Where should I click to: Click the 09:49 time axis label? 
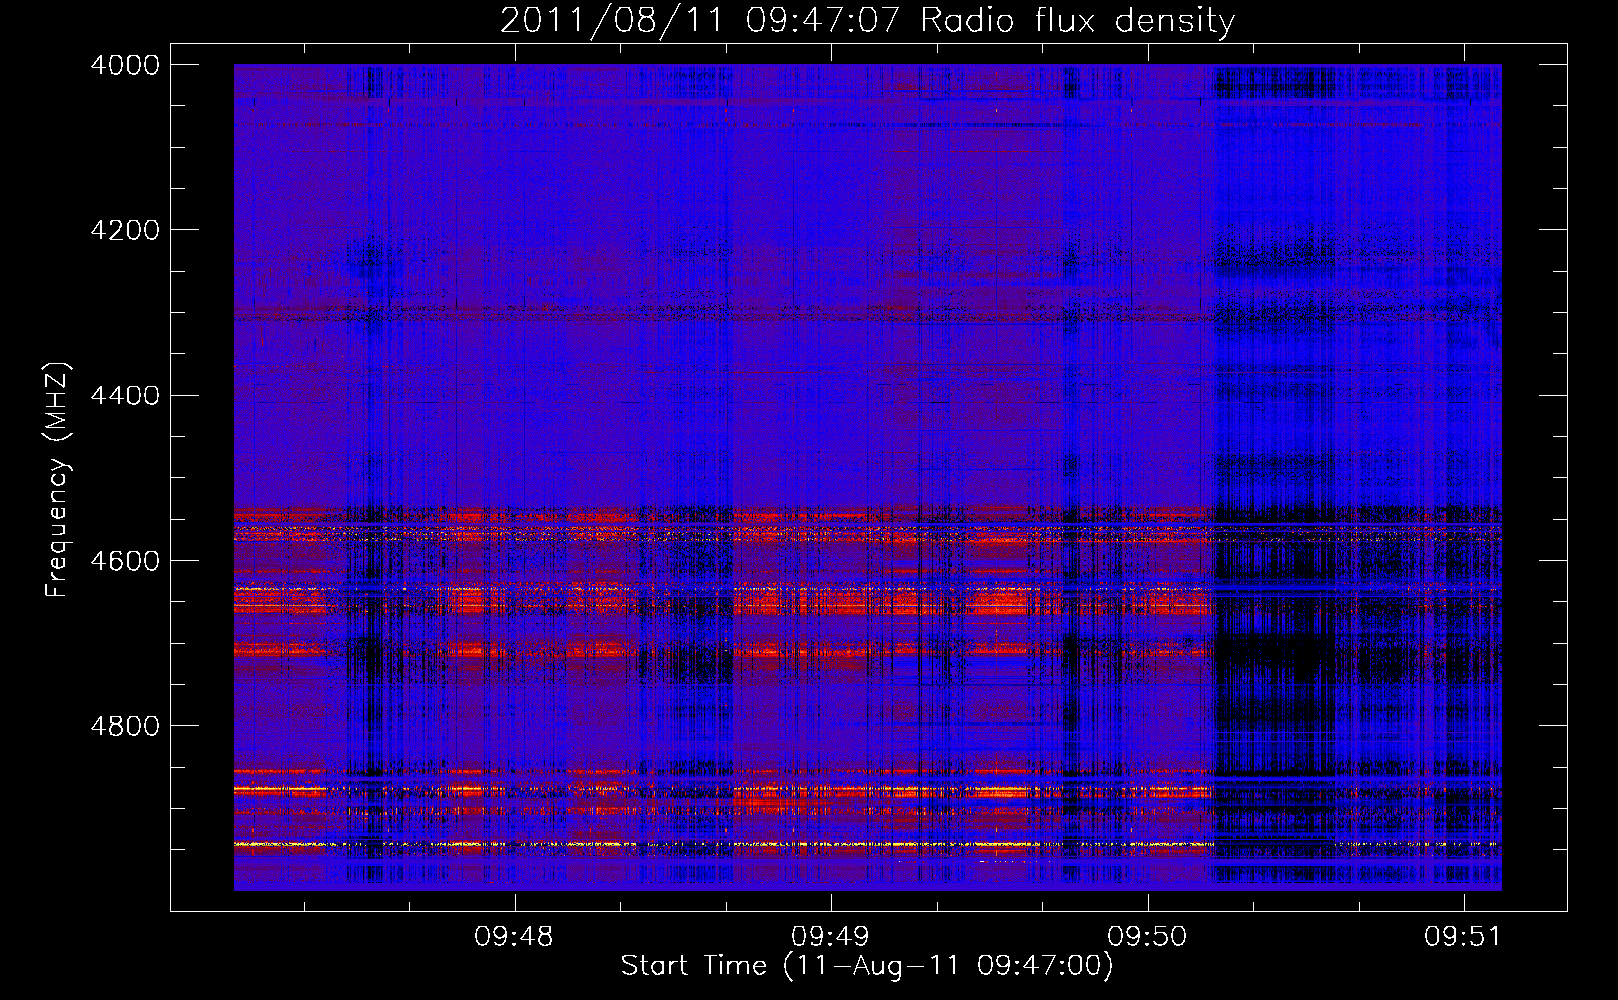click(831, 937)
